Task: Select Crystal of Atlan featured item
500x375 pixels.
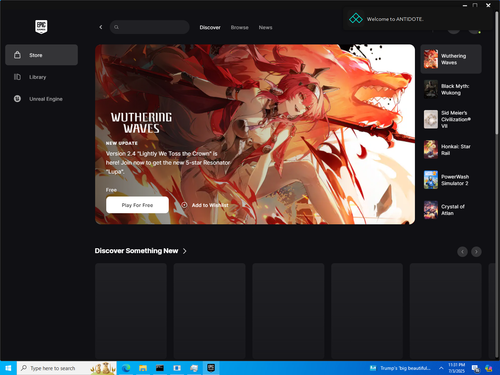Action: [451, 210]
